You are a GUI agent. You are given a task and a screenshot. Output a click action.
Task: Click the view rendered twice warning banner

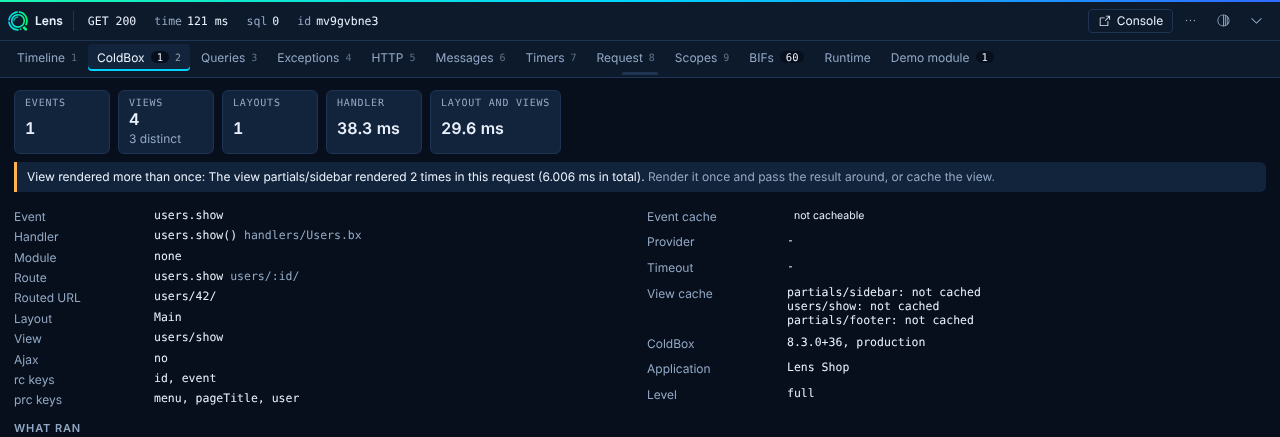[x=640, y=177]
